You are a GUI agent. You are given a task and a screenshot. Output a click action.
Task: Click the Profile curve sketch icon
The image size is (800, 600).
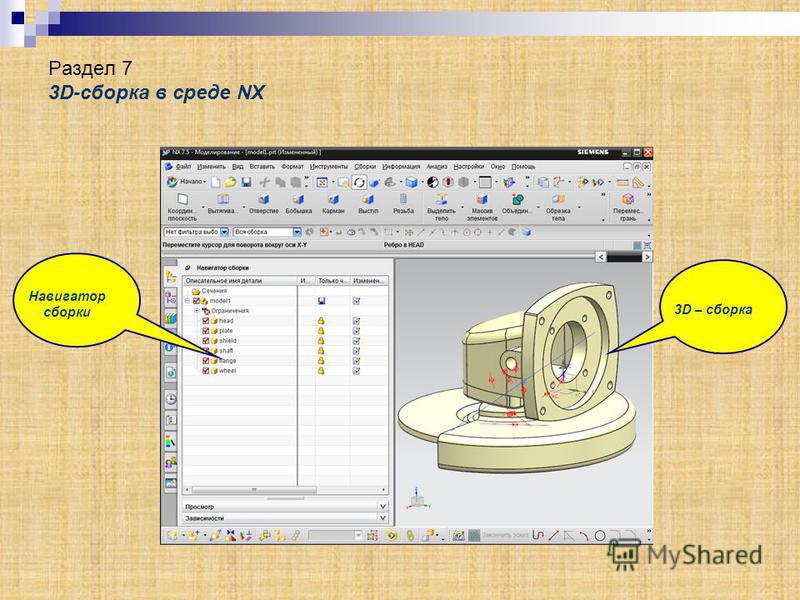(538, 535)
